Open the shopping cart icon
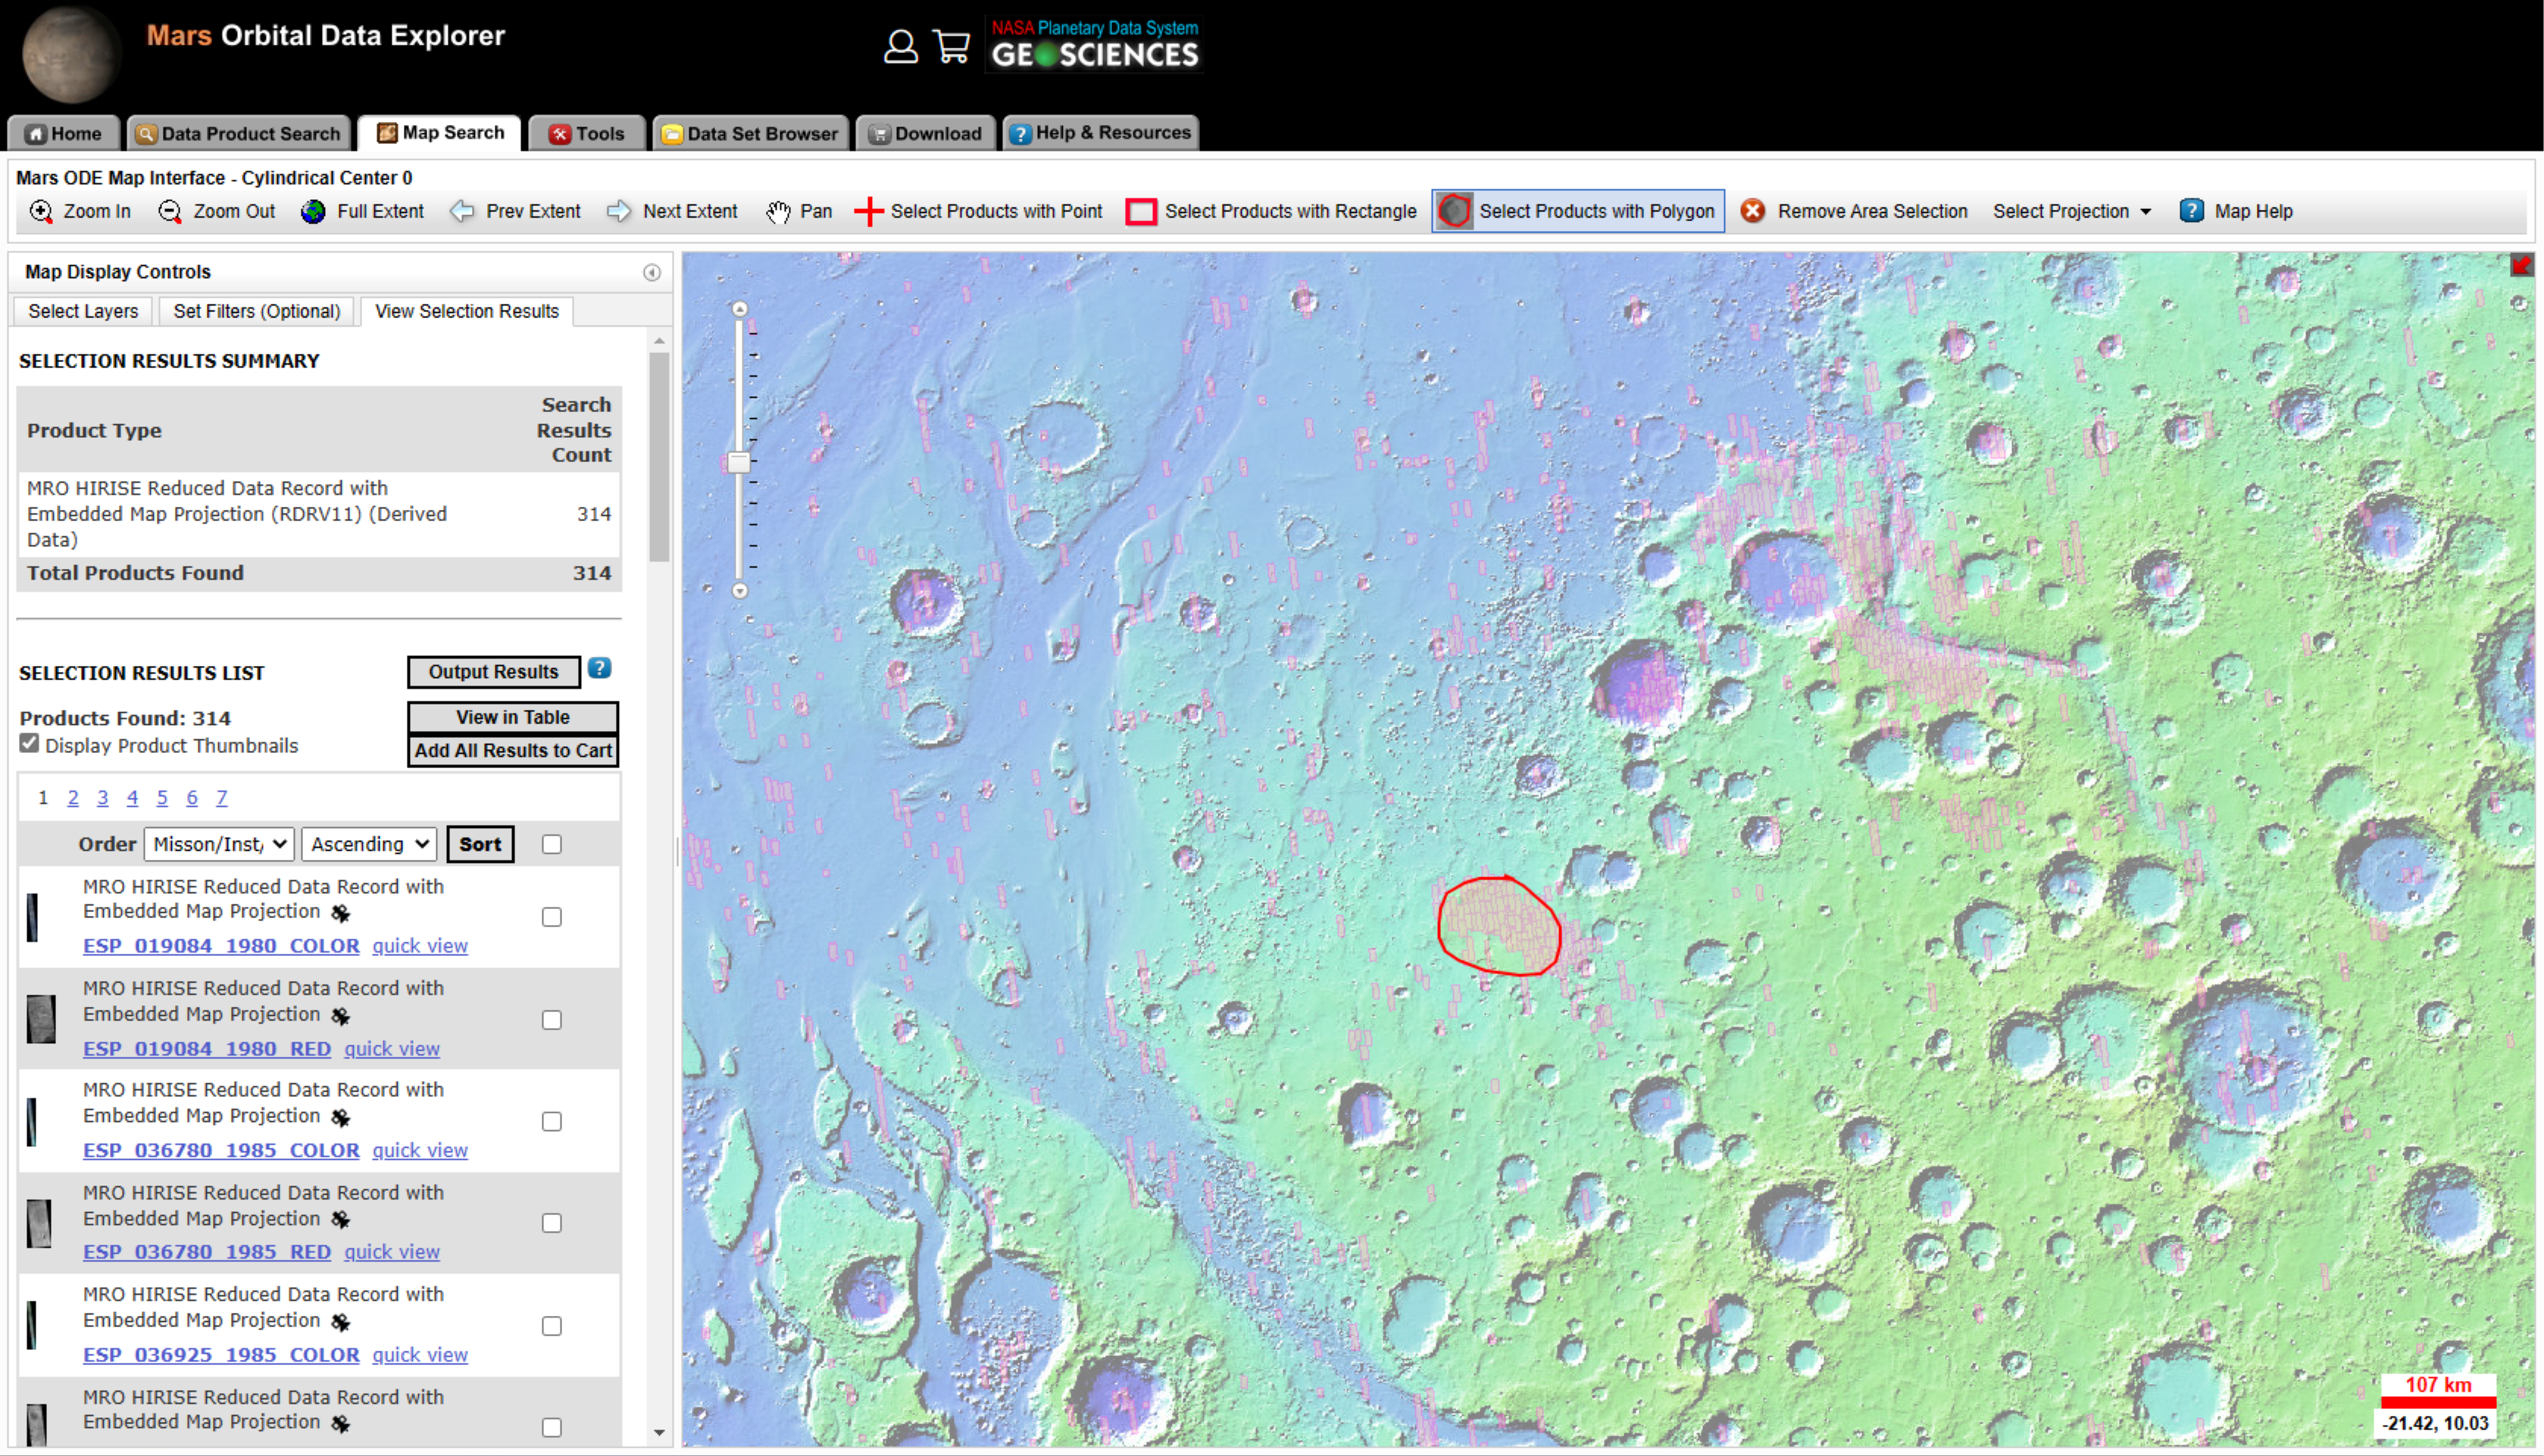This screenshot has width=2544, height=1456. click(951, 46)
